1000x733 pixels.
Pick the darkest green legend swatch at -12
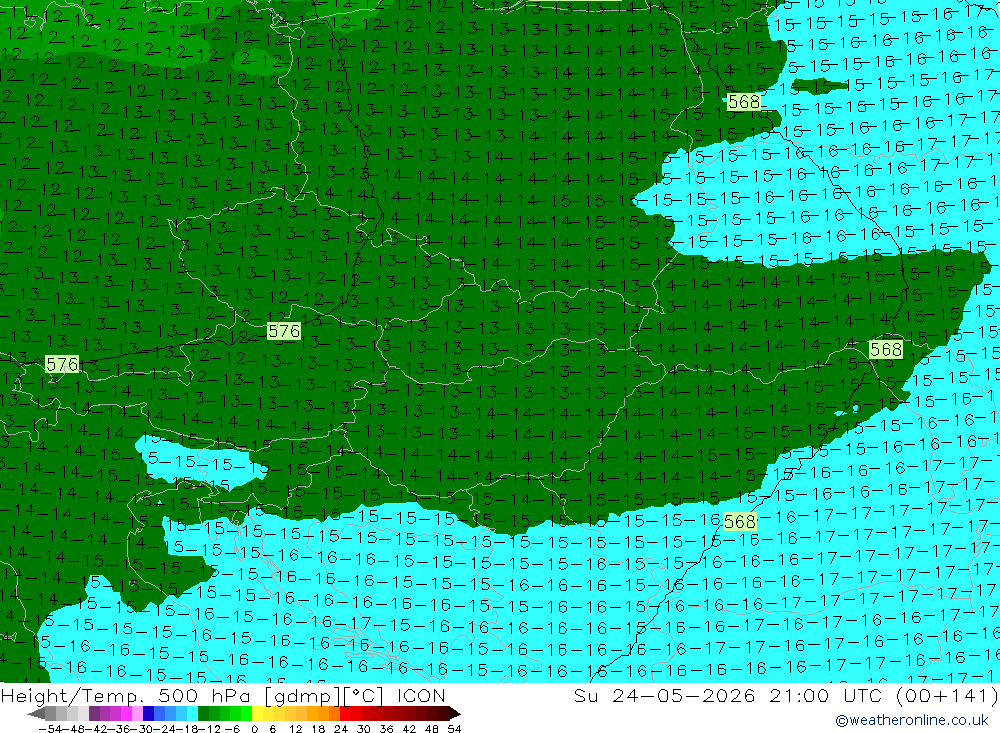(x=203, y=713)
